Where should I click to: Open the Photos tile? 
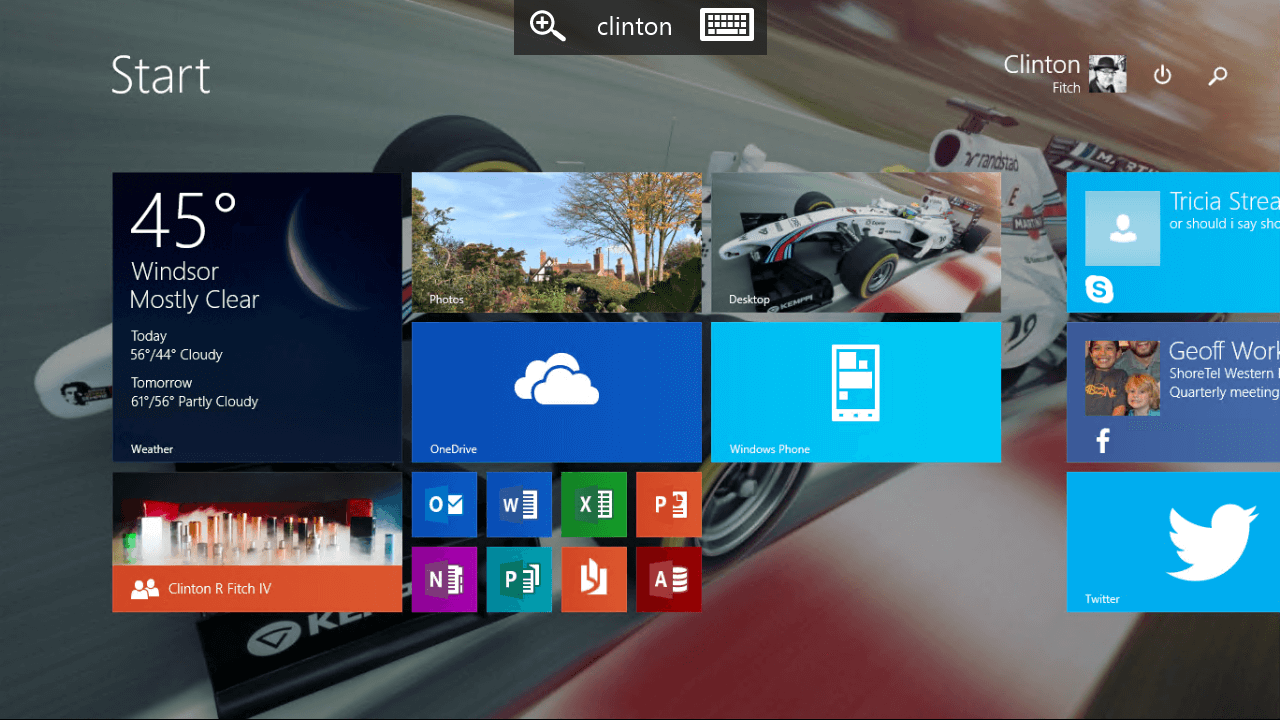(557, 242)
